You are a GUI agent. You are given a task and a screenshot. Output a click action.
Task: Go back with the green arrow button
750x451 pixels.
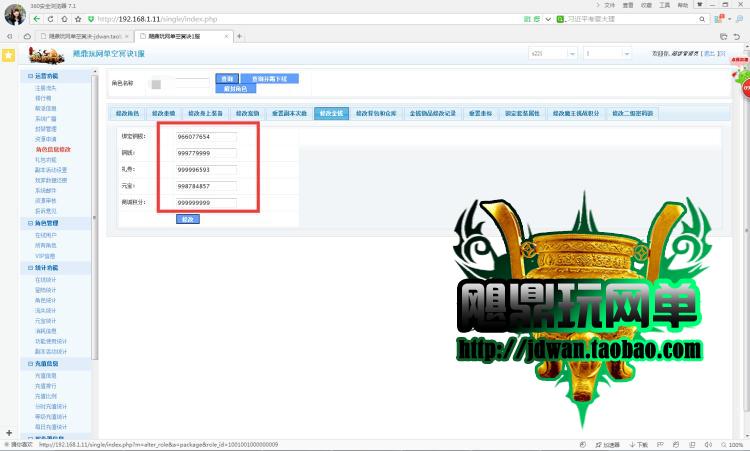pyautogui.click(x=36, y=19)
